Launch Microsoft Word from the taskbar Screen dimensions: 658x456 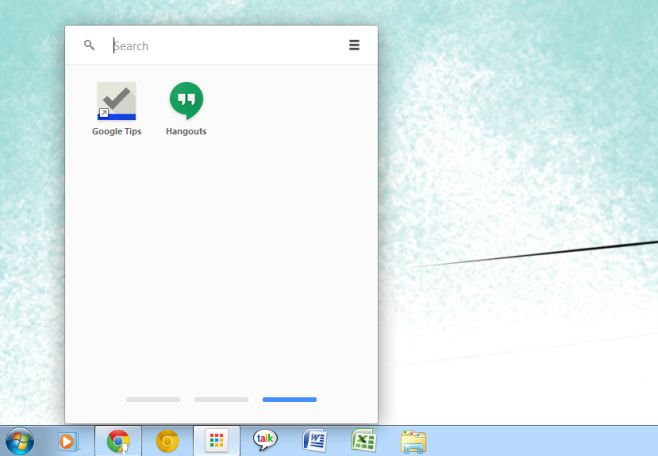tap(315, 440)
